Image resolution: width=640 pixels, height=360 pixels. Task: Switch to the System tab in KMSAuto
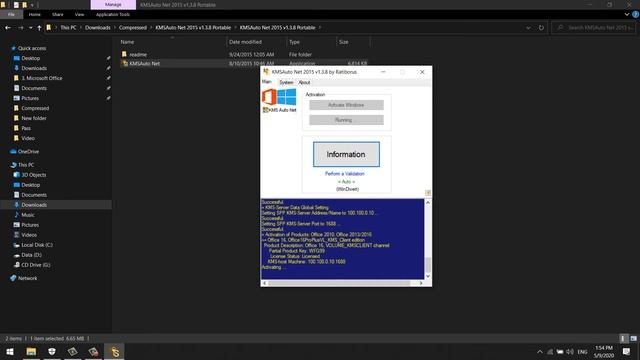286,82
